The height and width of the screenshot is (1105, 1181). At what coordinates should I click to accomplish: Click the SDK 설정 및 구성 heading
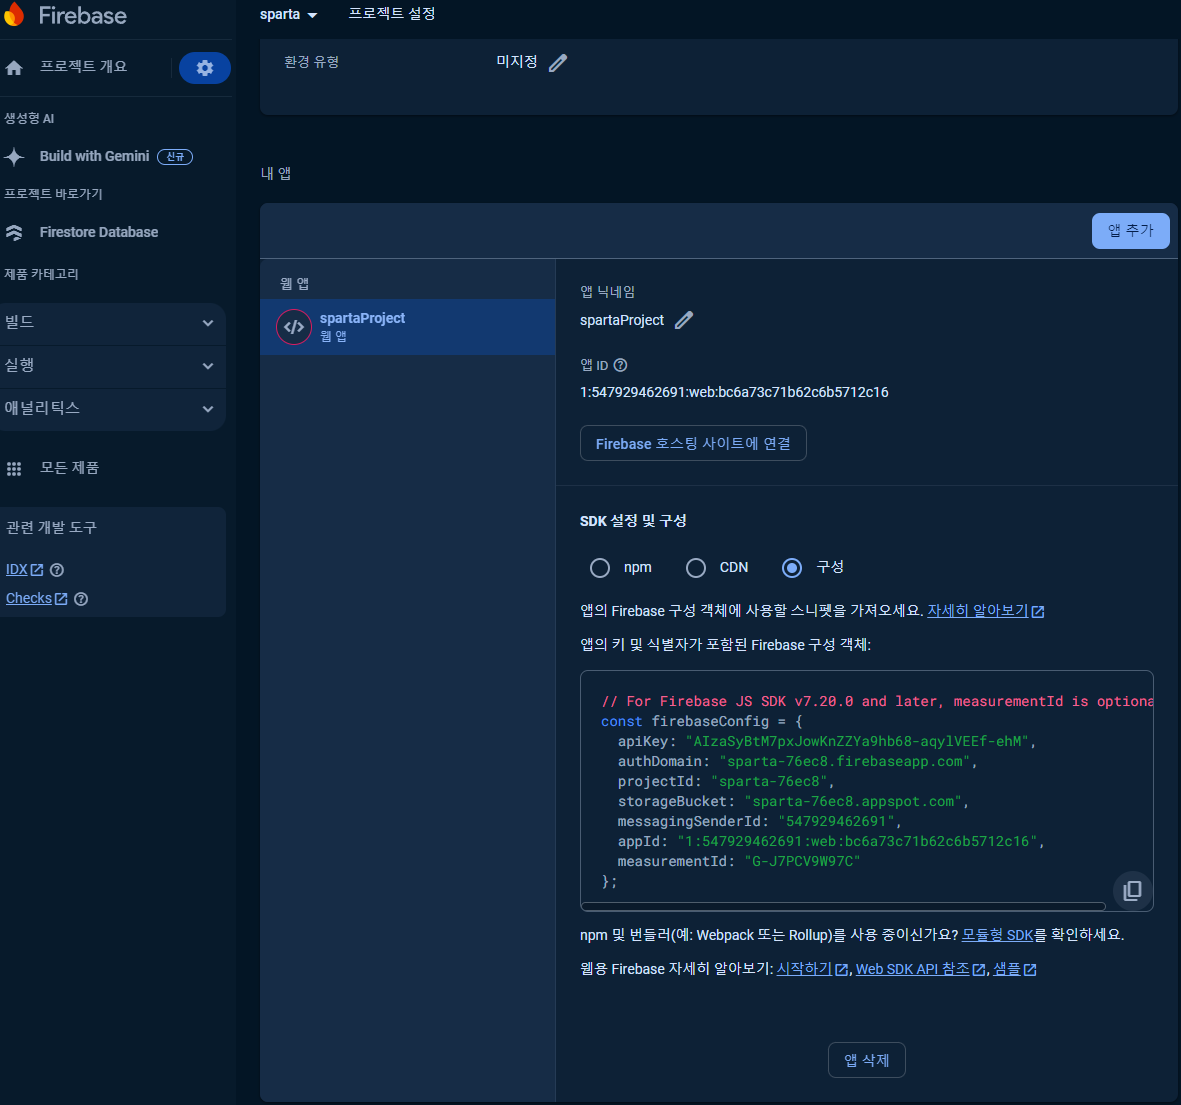click(633, 520)
